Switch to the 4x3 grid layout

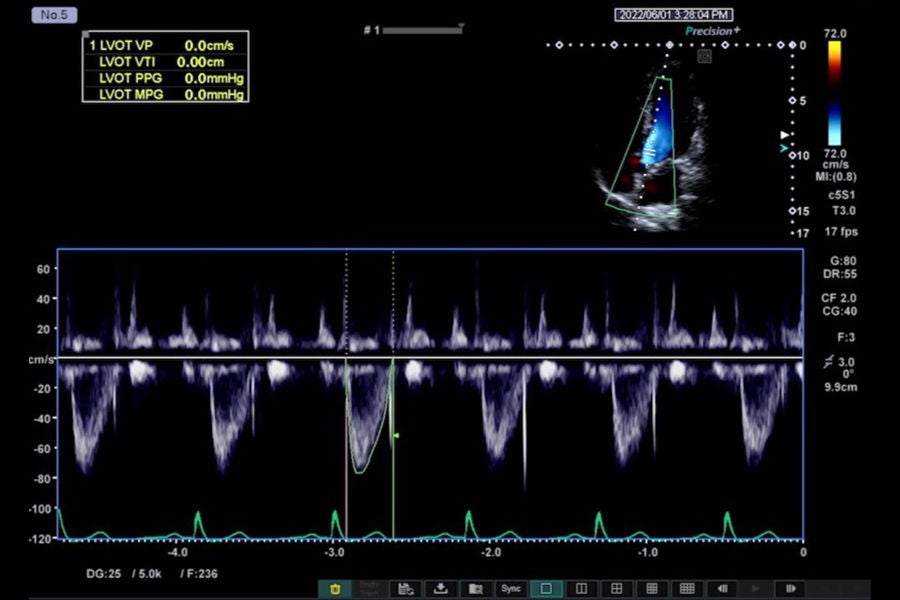[x=687, y=589]
